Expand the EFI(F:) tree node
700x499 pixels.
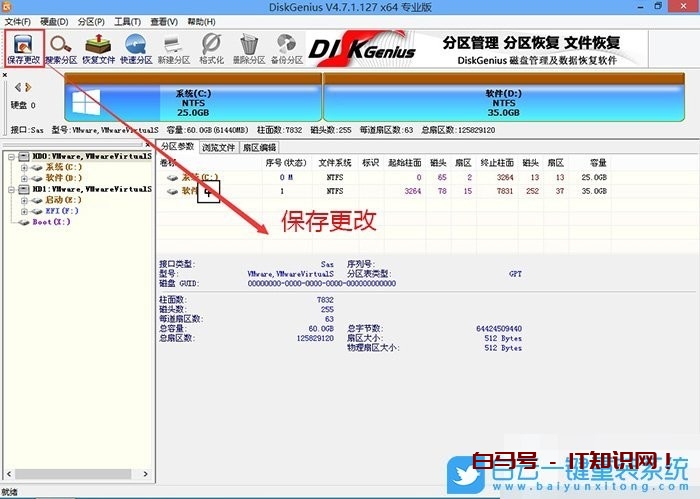tap(24, 211)
